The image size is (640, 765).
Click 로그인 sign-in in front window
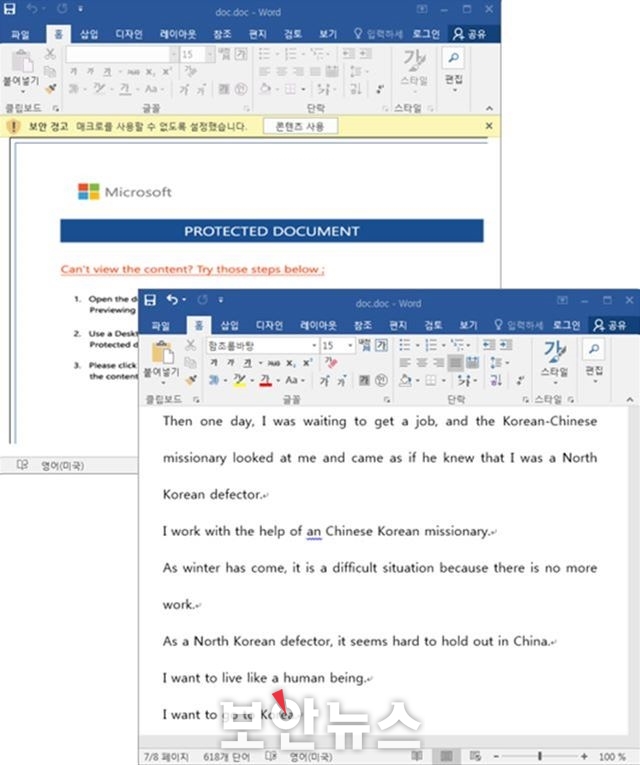click(566, 325)
